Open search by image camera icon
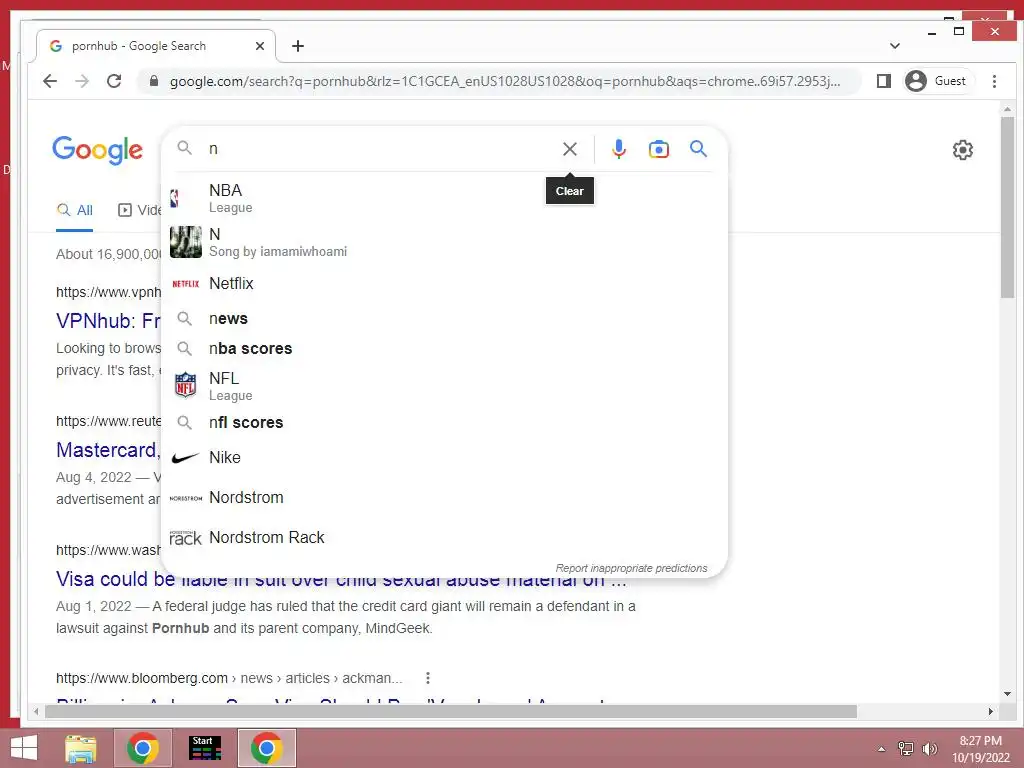This screenshot has width=1024, height=768. pos(658,150)
